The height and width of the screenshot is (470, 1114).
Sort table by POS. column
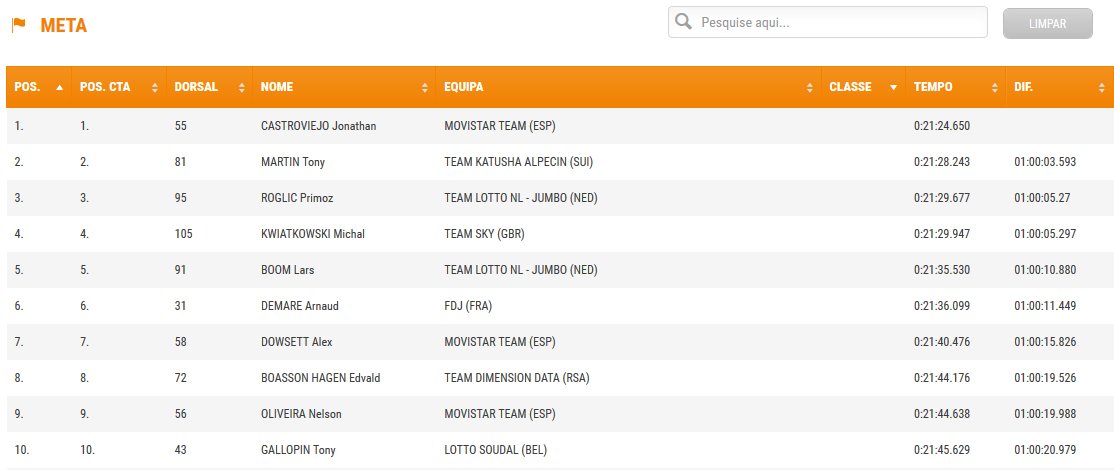[39, 87]
